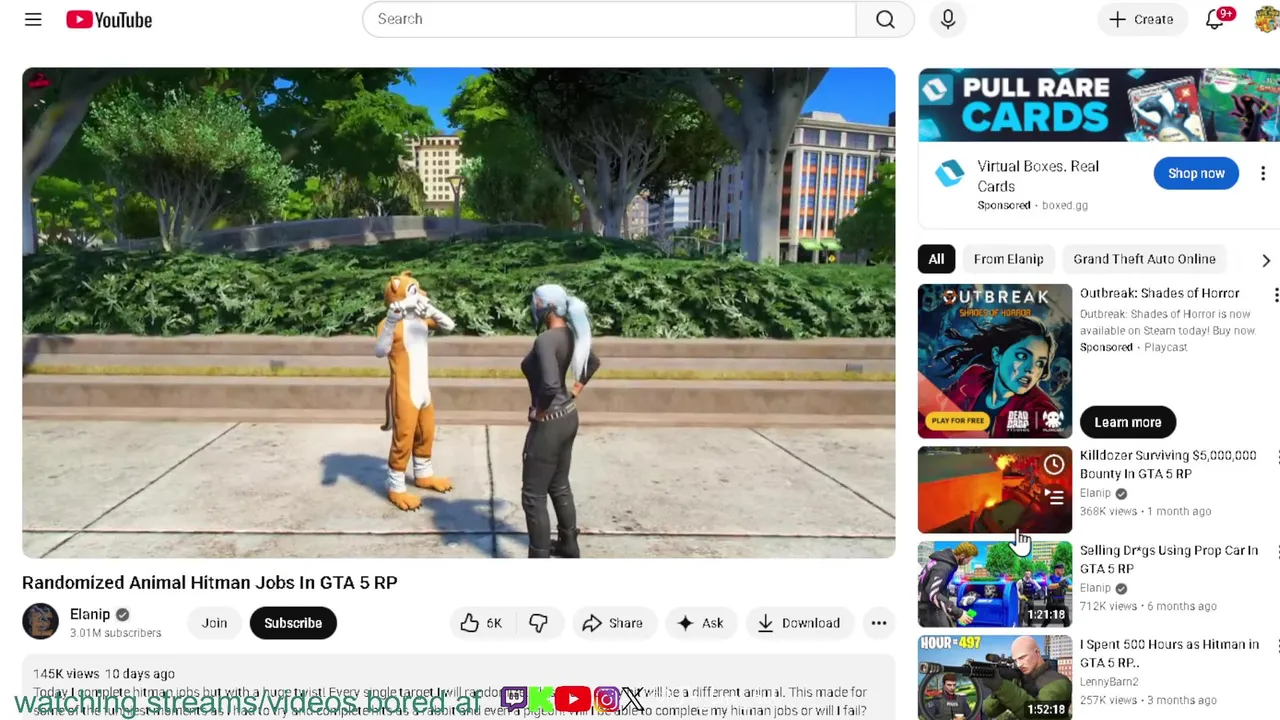Open I Spent 500 Hours as Hitman title
This screenshot has width=1280, height=720.
(x=1169, y=653)
